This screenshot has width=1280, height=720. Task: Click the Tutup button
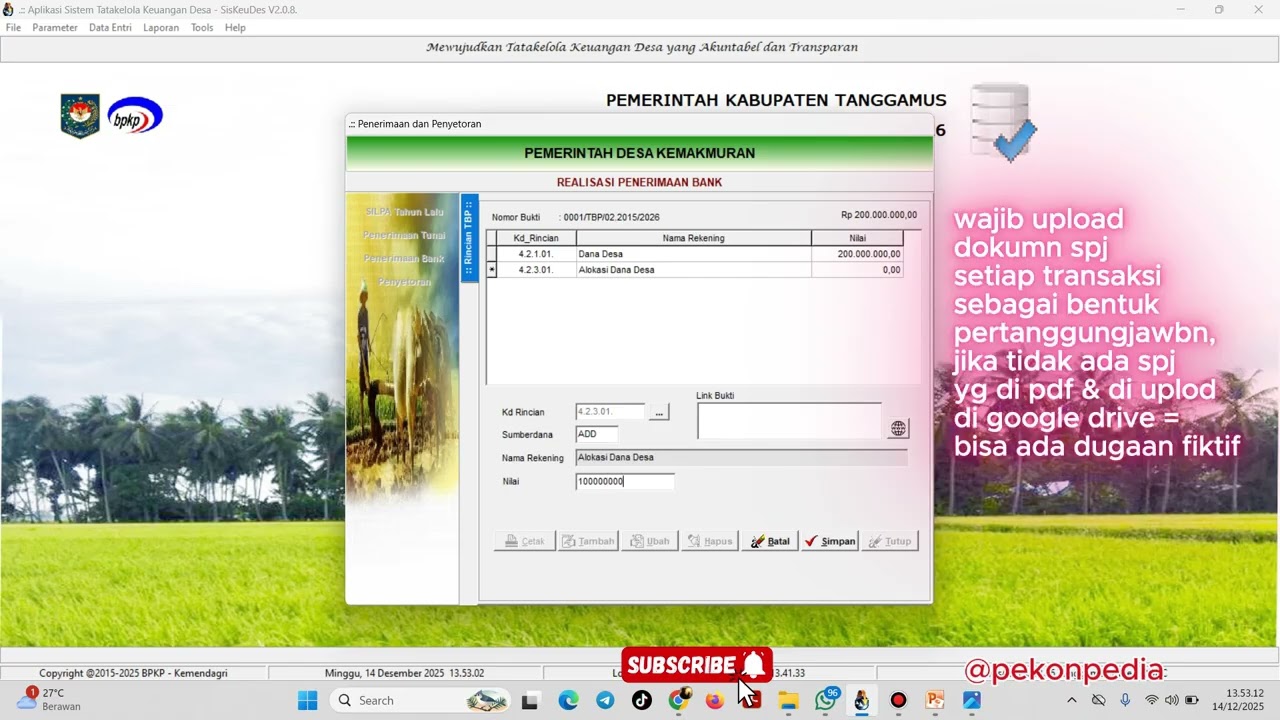coord(890,541)
